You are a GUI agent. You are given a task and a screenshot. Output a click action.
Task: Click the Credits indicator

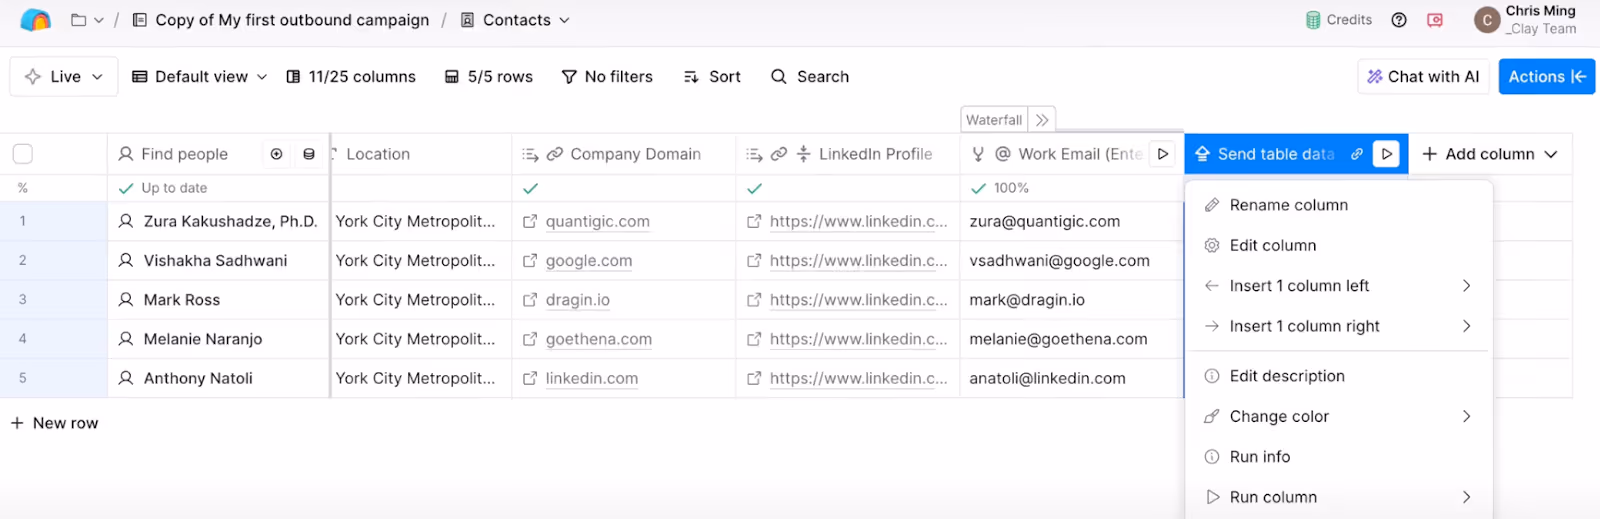(x=1338, y=20)
